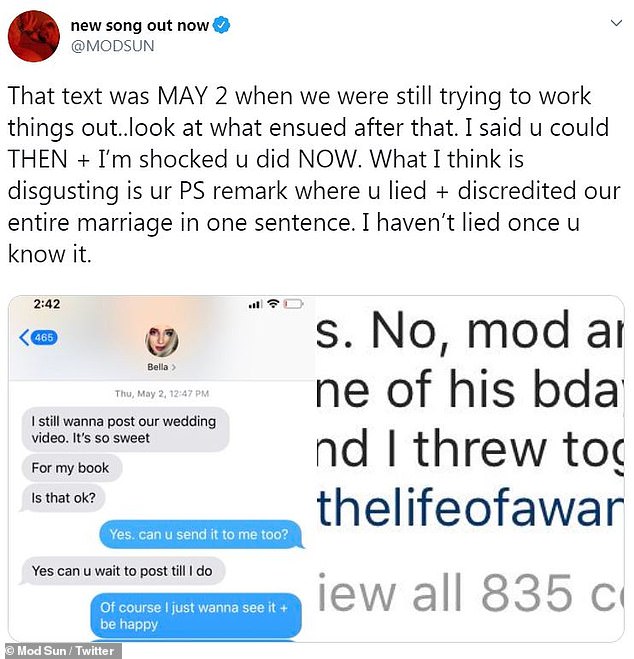Tap the Wi-Fi status icon
Viewport: 634px width, 659px height.
tap(274, 303)
